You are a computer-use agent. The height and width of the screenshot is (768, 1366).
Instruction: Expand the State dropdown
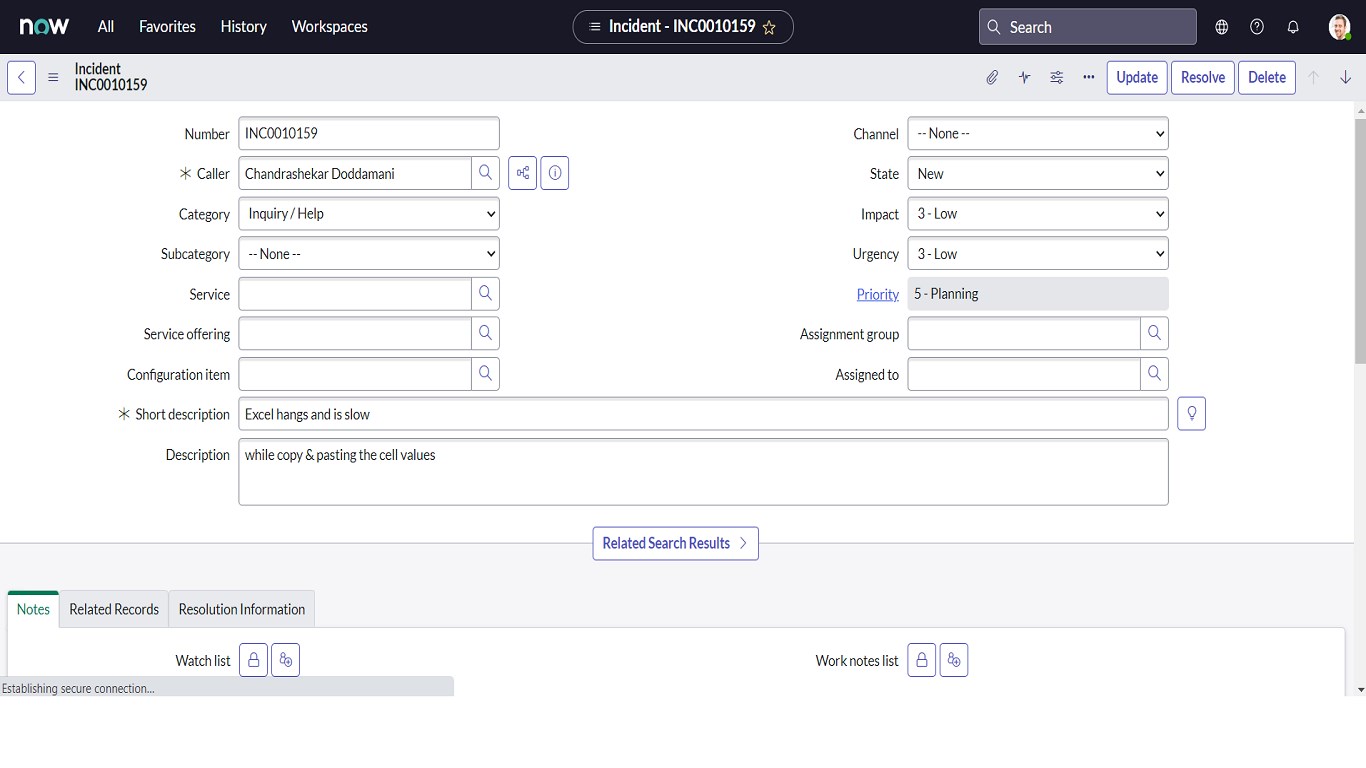1037,174
